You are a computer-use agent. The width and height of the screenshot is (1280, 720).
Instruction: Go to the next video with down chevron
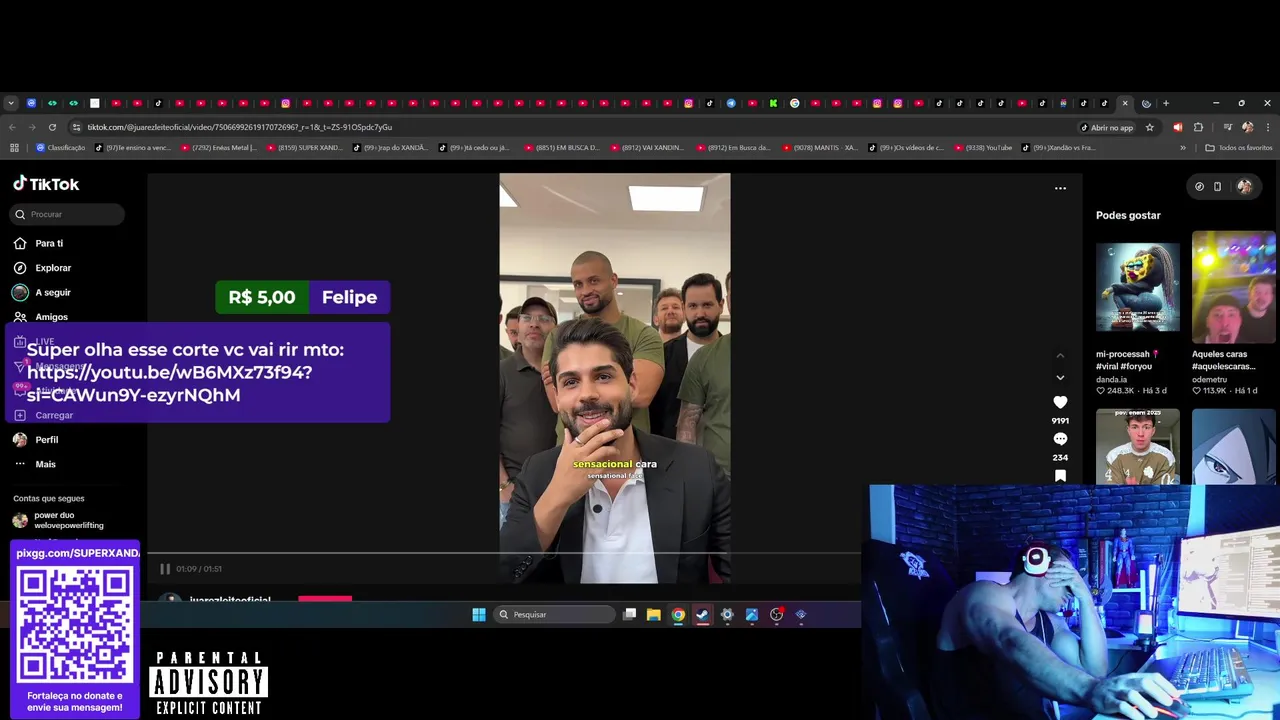[x=1060, y=378]
